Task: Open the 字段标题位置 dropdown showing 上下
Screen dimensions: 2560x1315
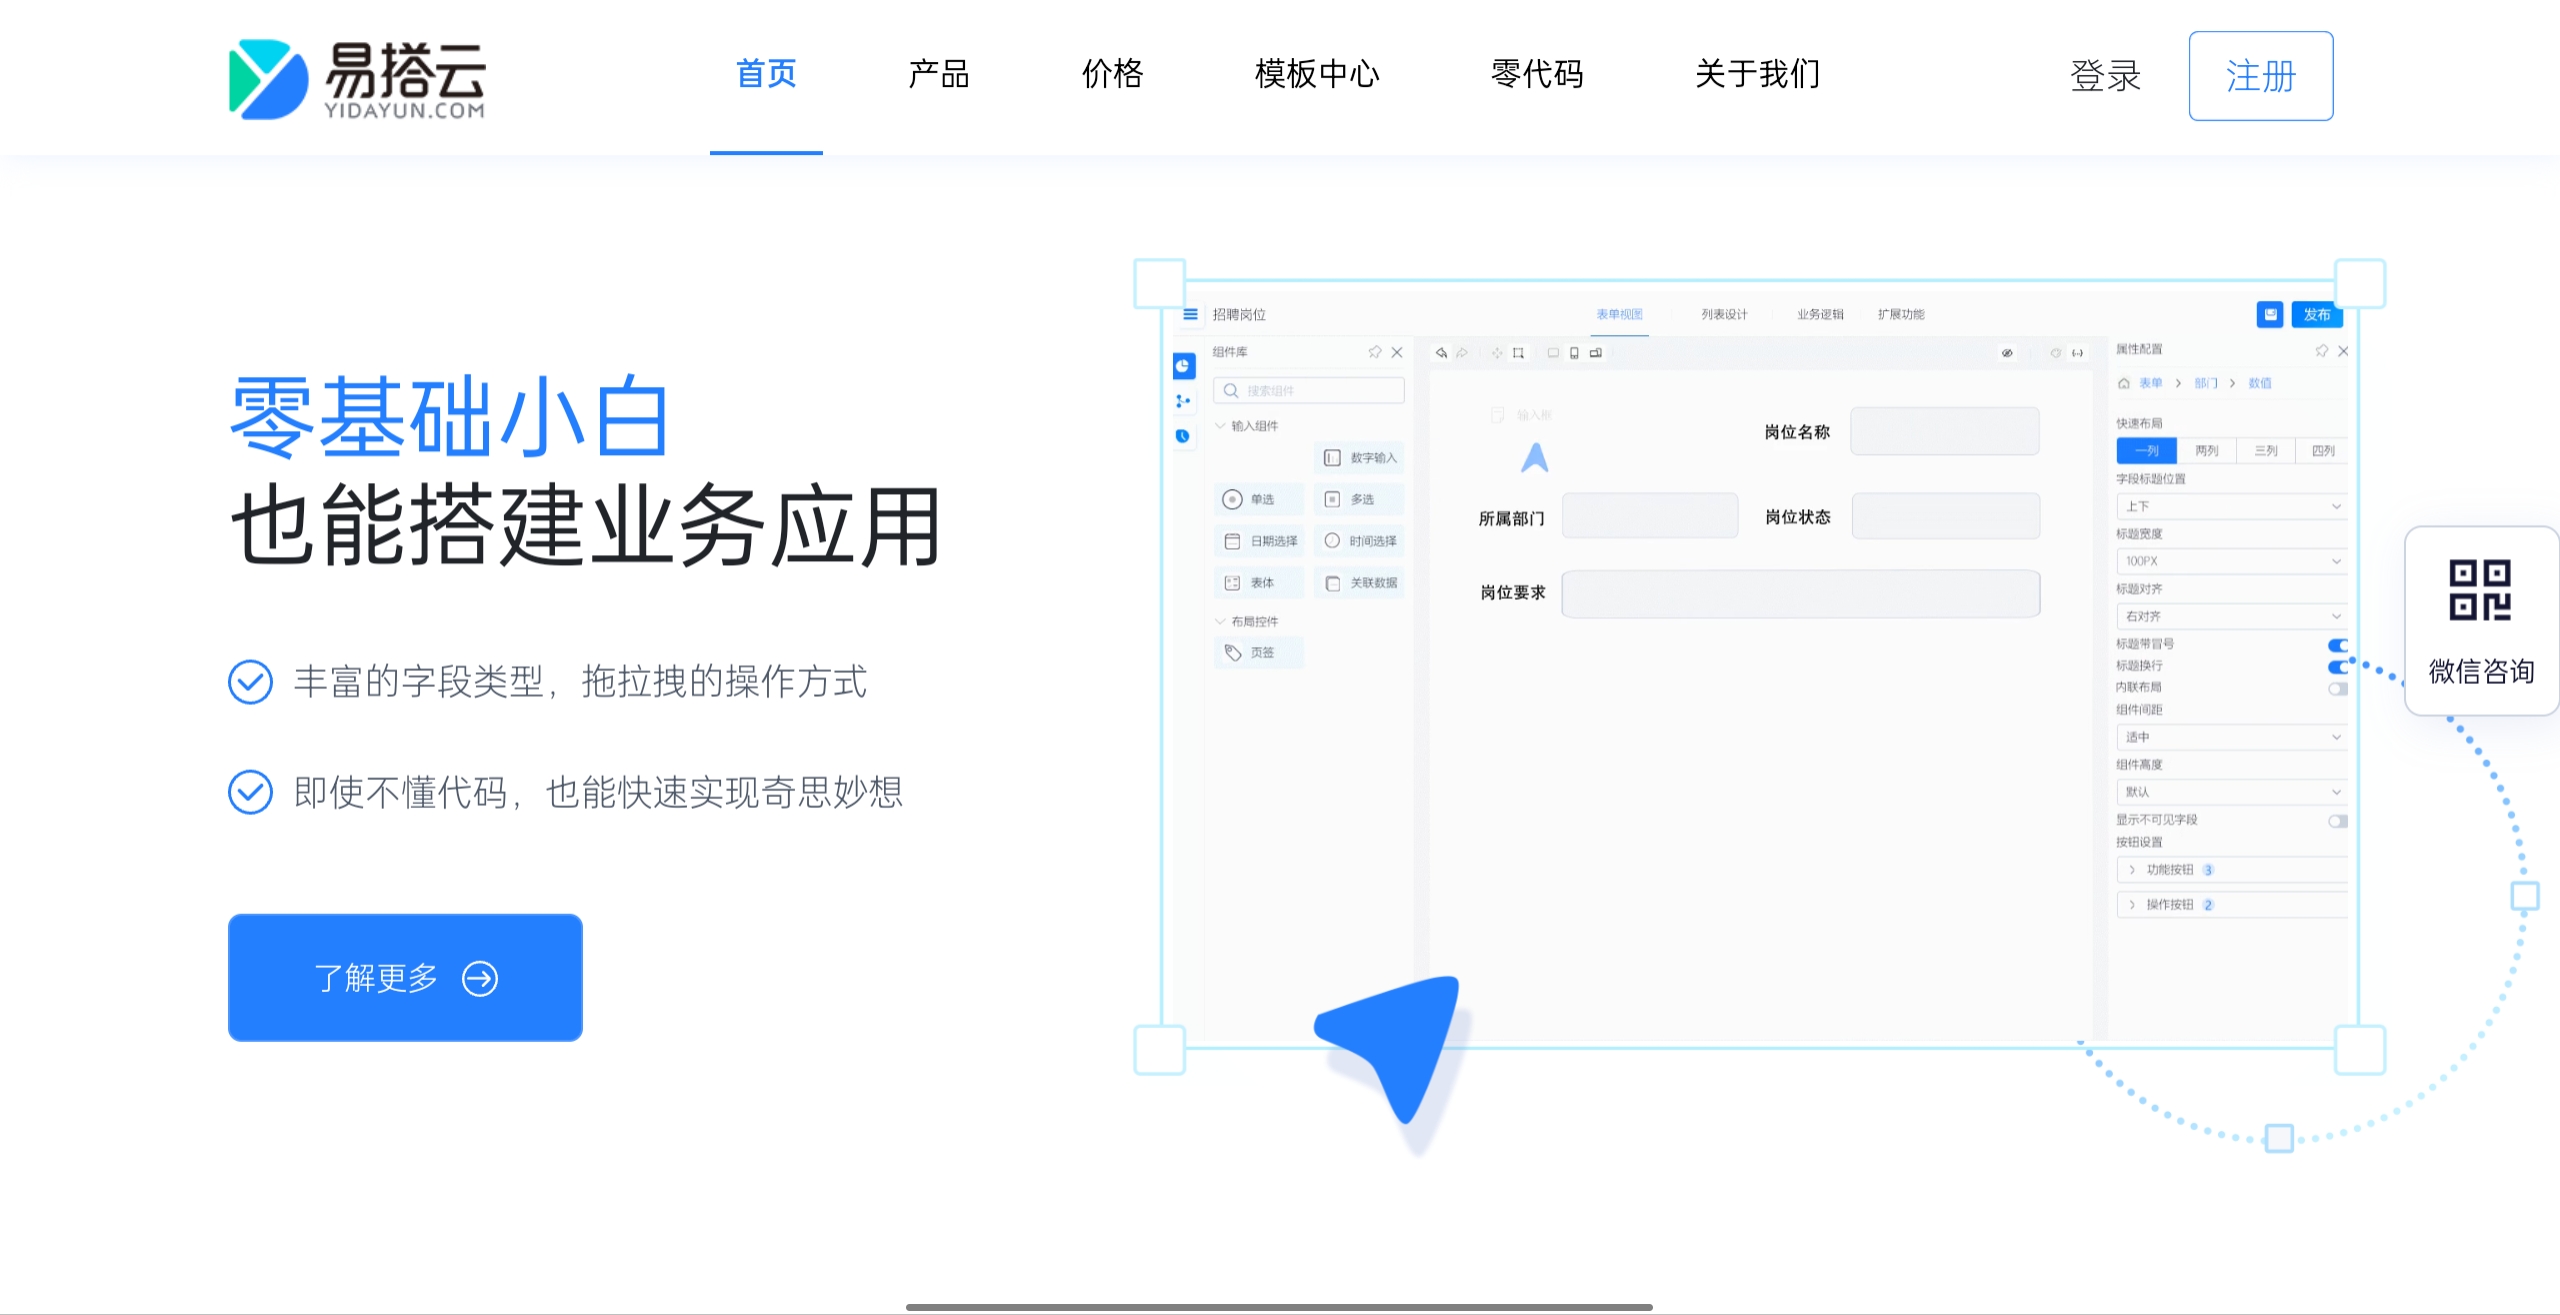Action: [x=2232, y=506]
